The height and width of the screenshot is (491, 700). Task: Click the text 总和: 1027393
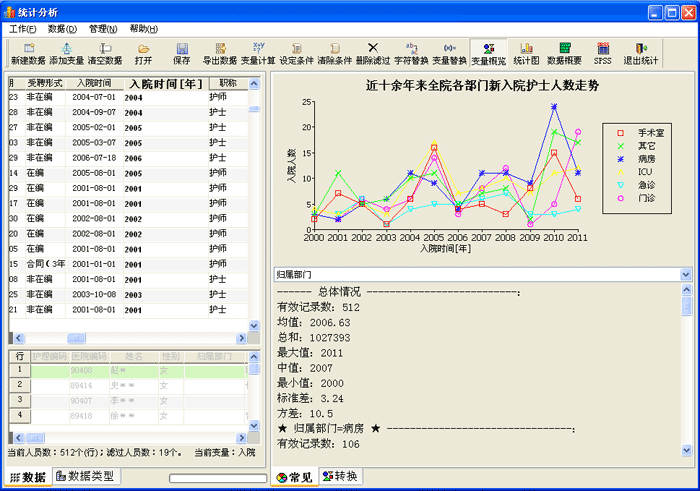click(314, 337)
